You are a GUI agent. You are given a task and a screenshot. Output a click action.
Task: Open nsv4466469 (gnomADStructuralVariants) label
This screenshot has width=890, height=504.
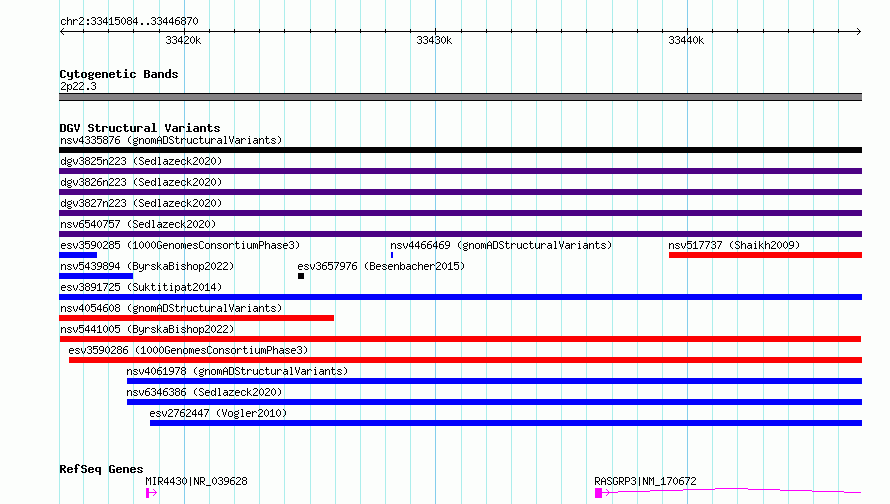(501, 245)
